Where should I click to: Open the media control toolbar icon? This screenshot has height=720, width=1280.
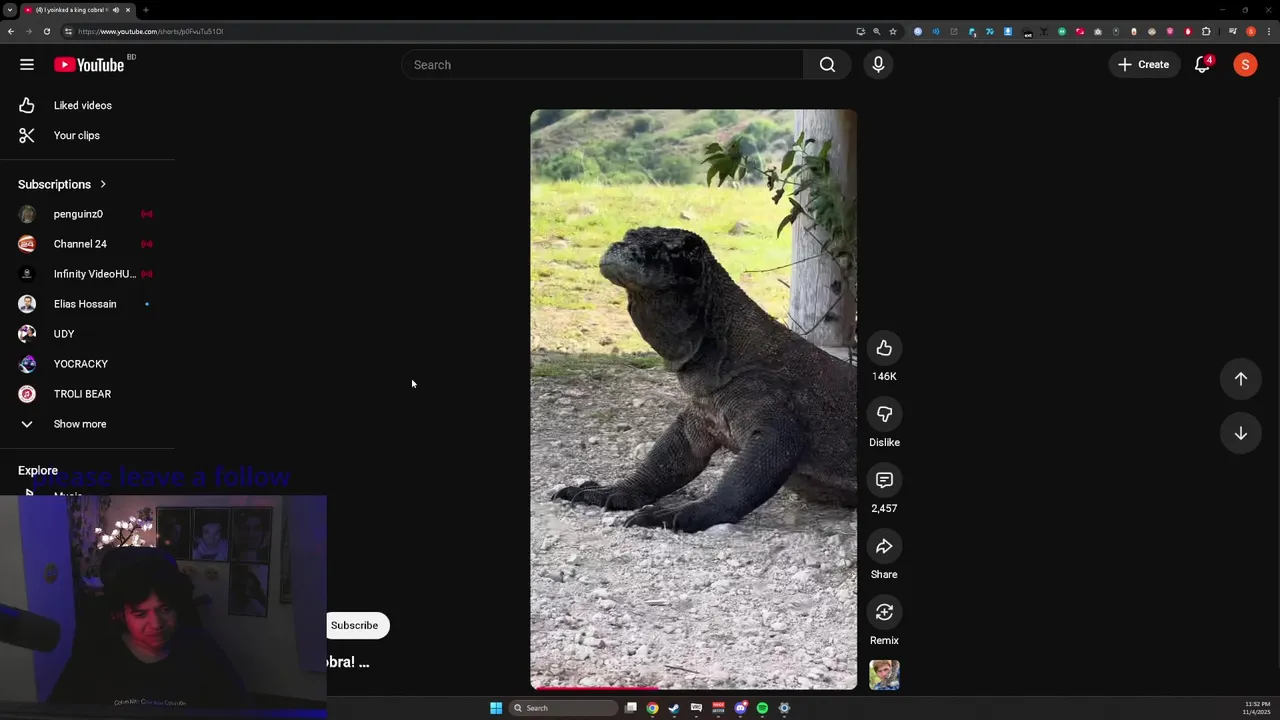(x=1233, y=31)
